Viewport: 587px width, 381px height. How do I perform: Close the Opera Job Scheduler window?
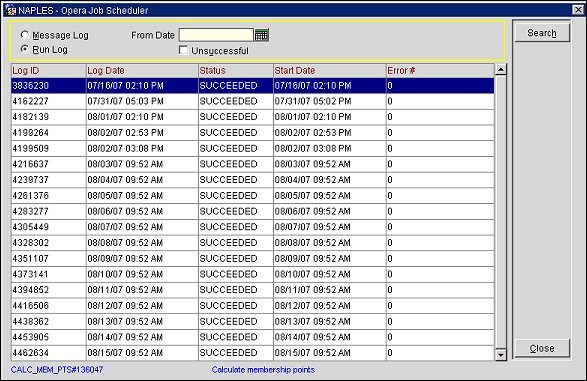coord(578,10)
